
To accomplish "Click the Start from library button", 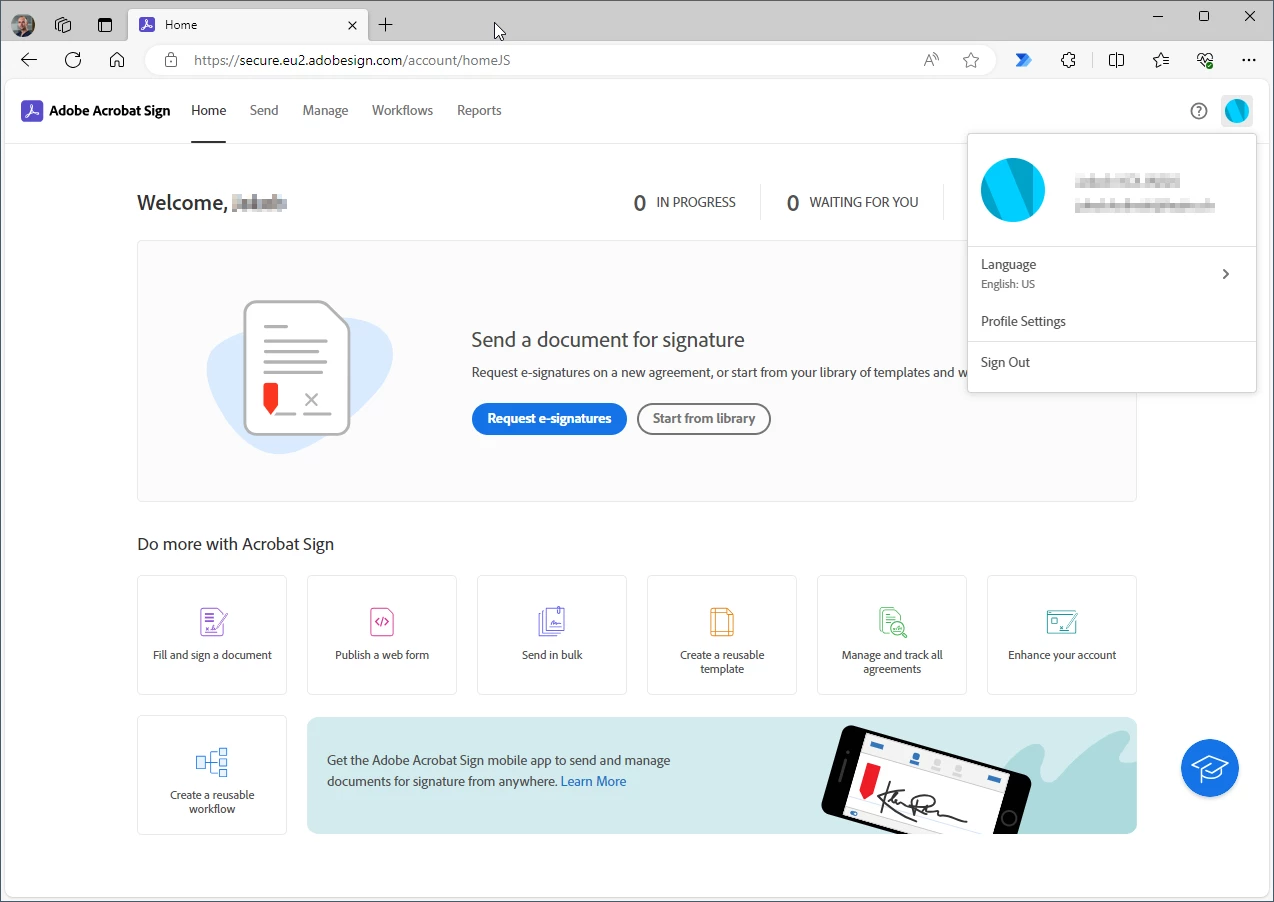I will (x=704, y=419).
